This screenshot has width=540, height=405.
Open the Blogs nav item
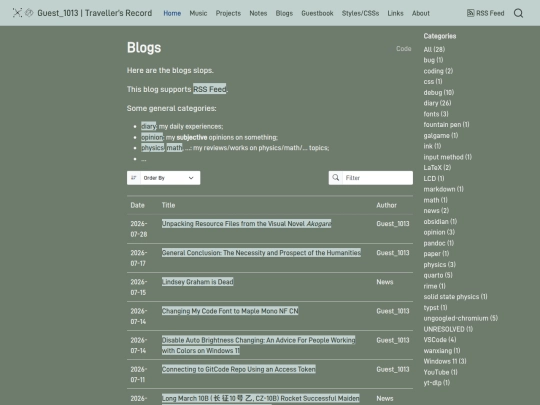coord(284,13)
